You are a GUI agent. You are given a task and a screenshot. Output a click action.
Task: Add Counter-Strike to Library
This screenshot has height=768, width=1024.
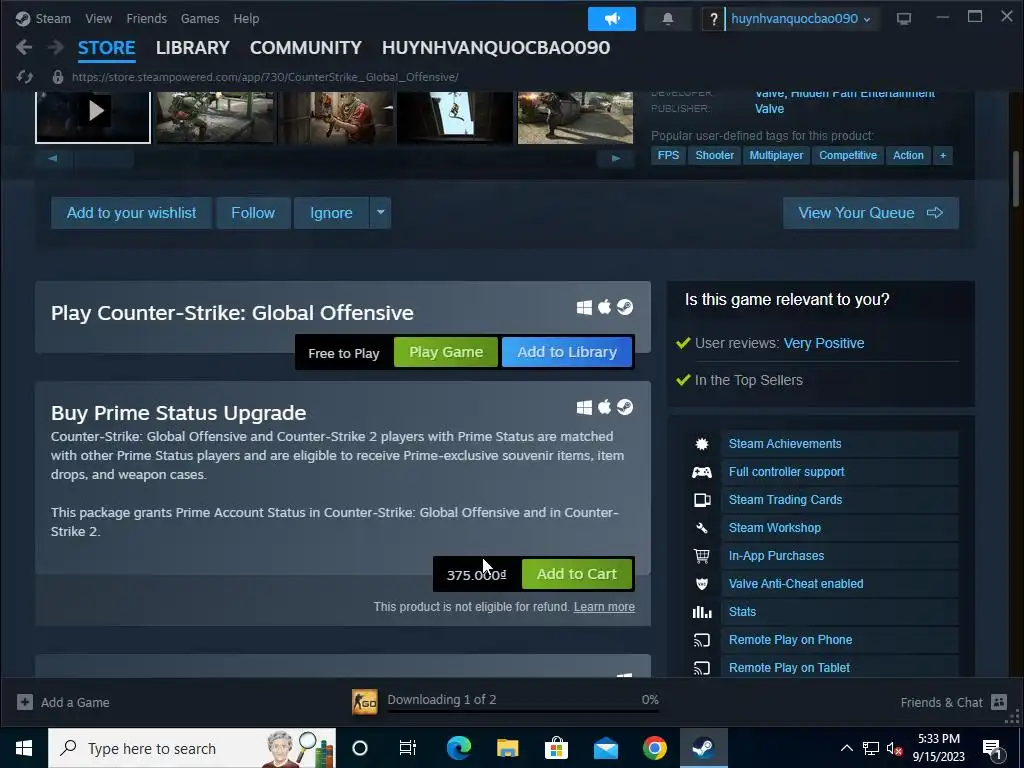(567, 352)
